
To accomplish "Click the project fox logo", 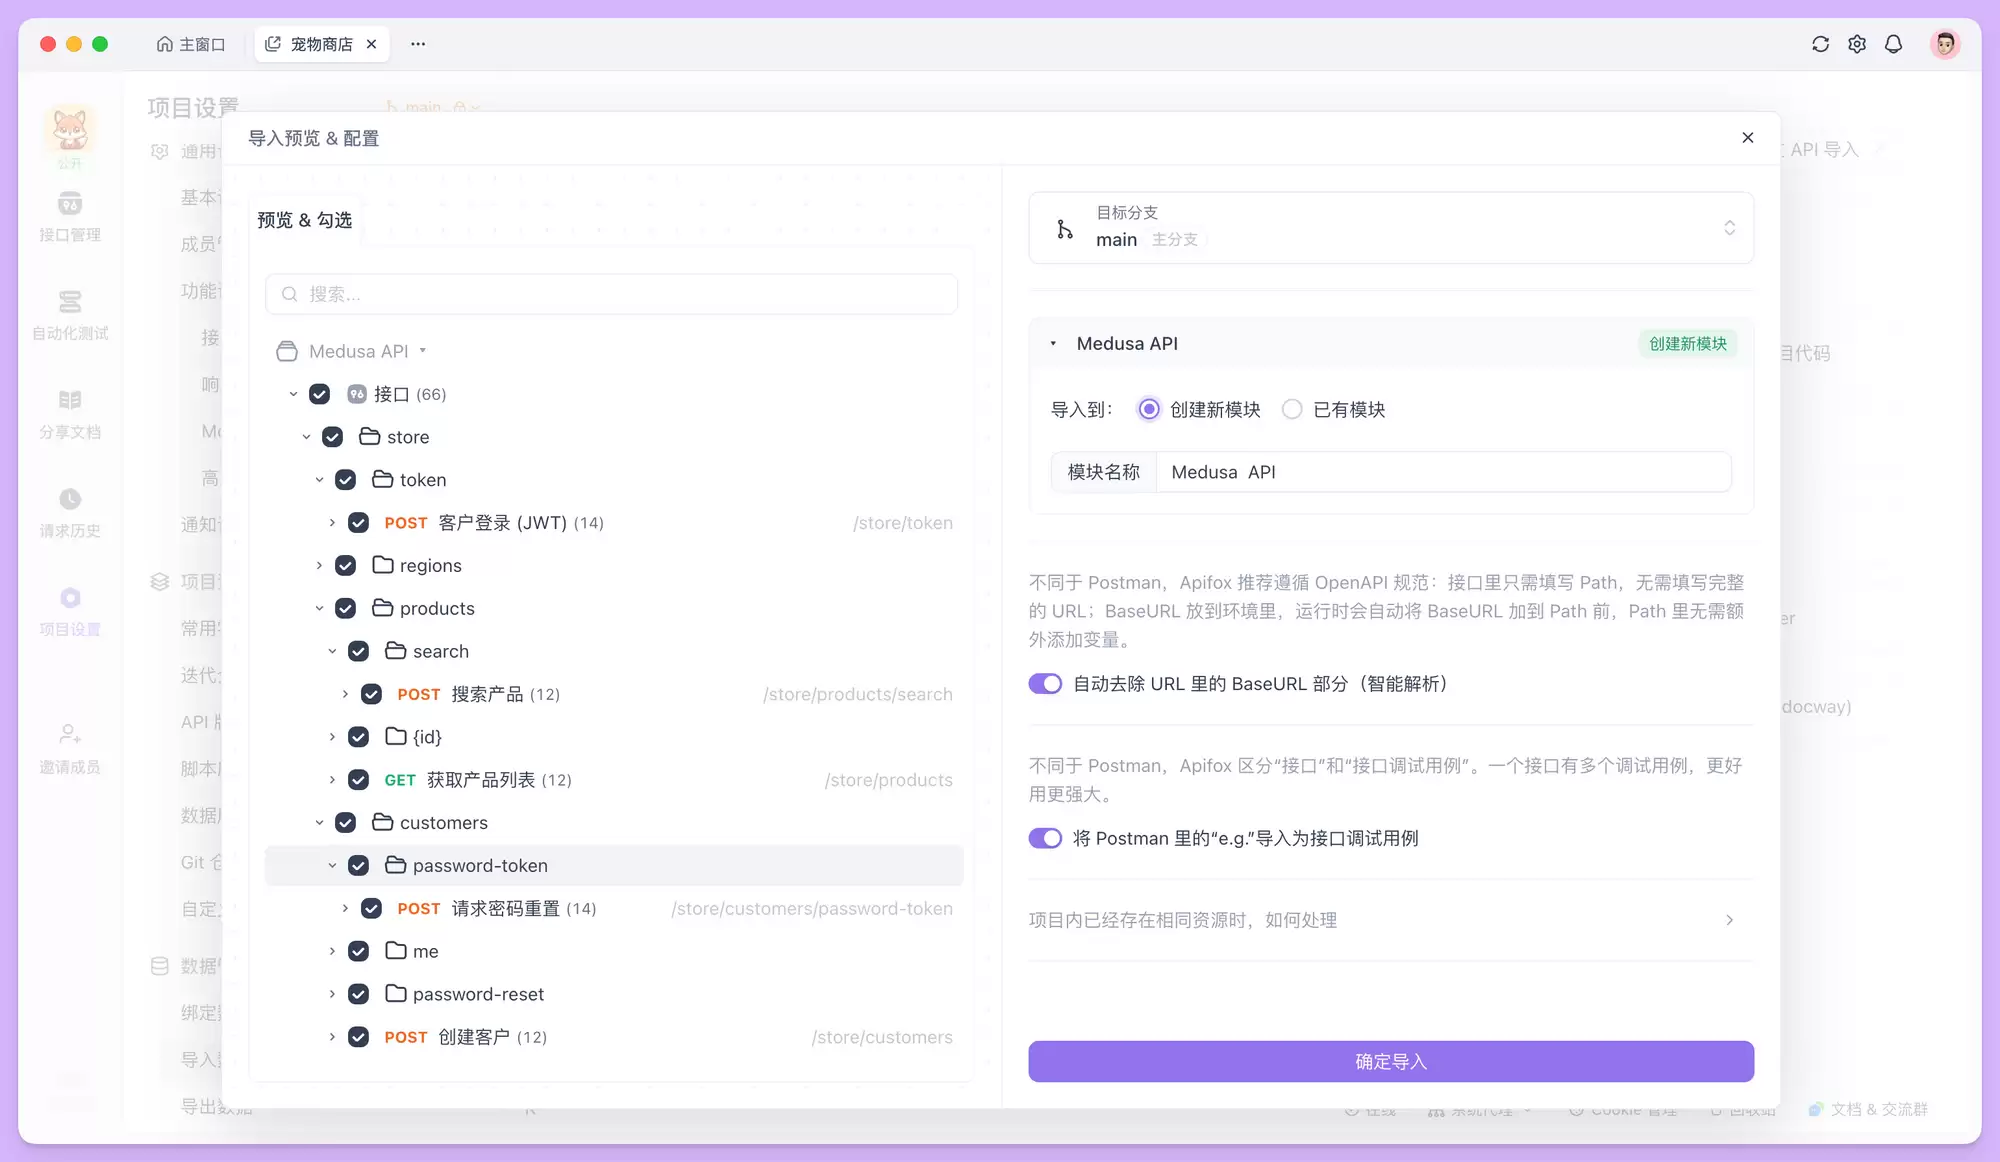I will (70, 131).
